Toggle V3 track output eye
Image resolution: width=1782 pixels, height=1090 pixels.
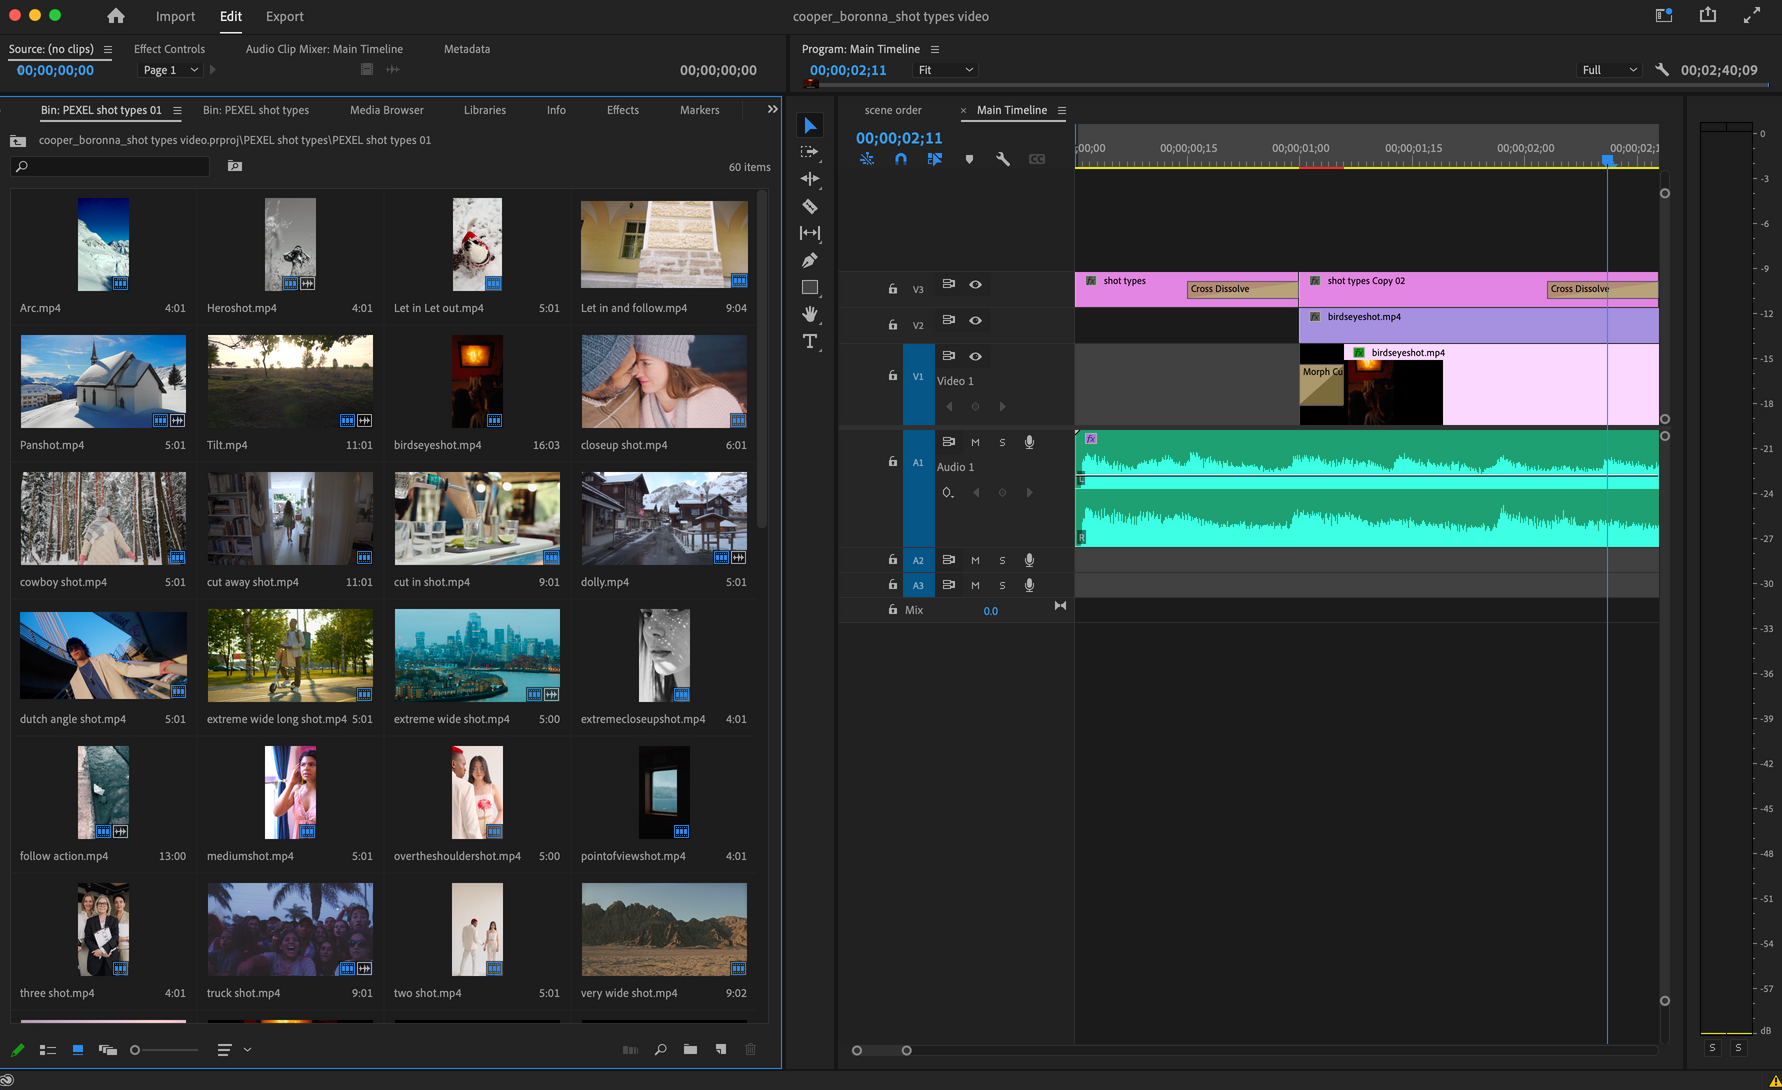click(975, 285)
